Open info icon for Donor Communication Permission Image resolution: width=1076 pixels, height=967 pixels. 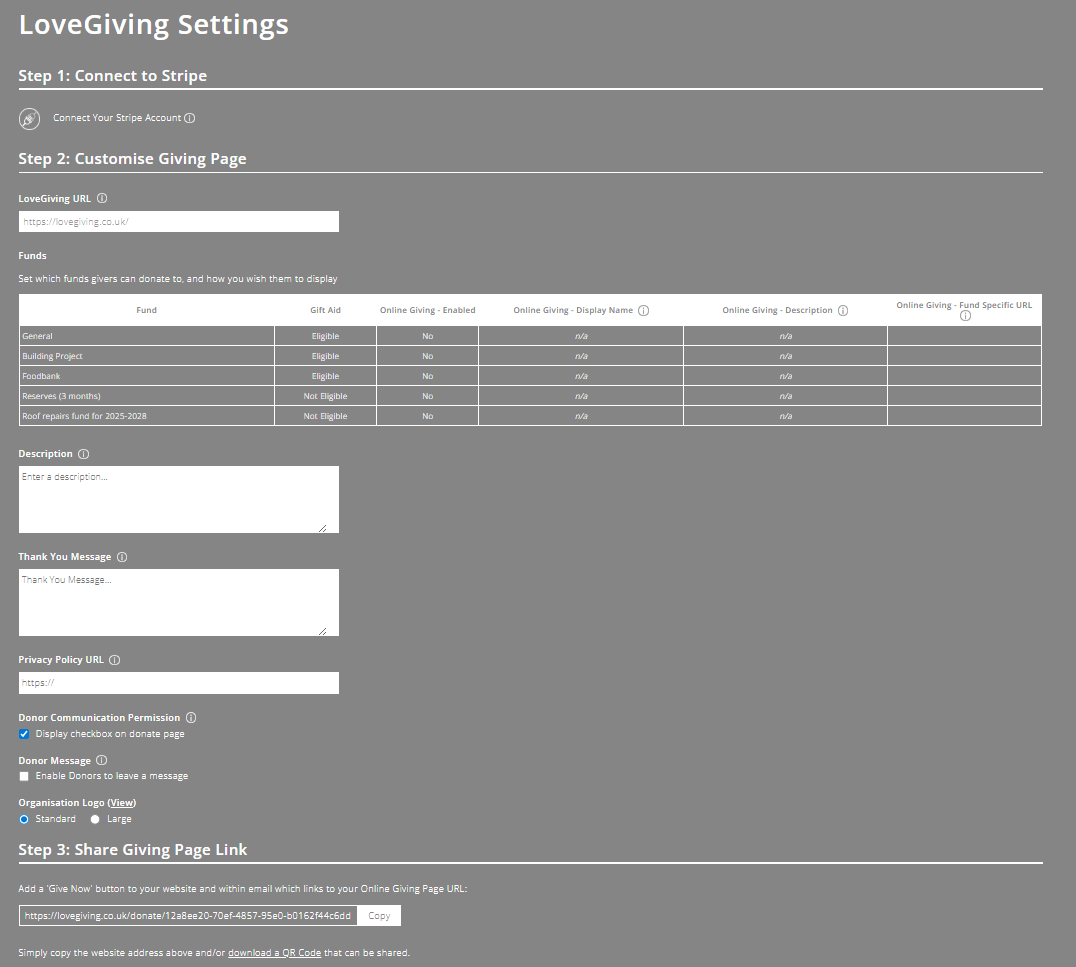[x=191, y=718]
